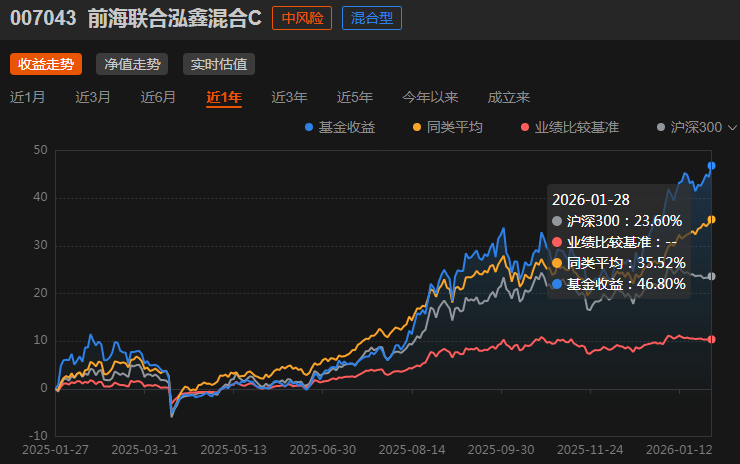Open the 实时估值 tab
Viewport: 740px width, 464px height.
(x=219, y=64)
